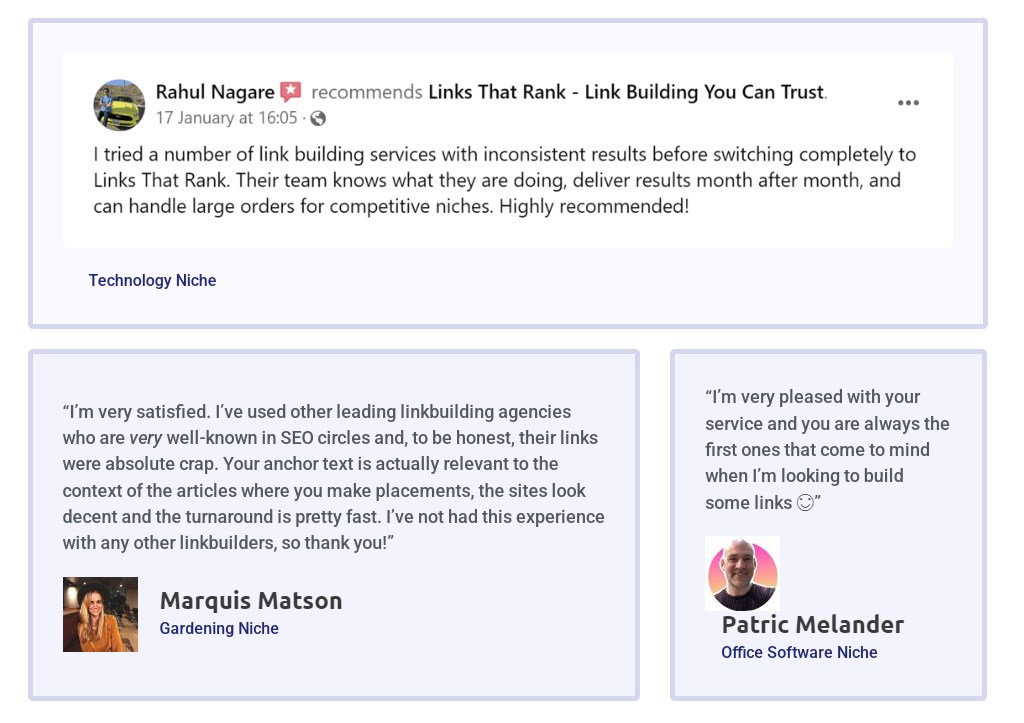Click the Patric Melander name heading

812,624
